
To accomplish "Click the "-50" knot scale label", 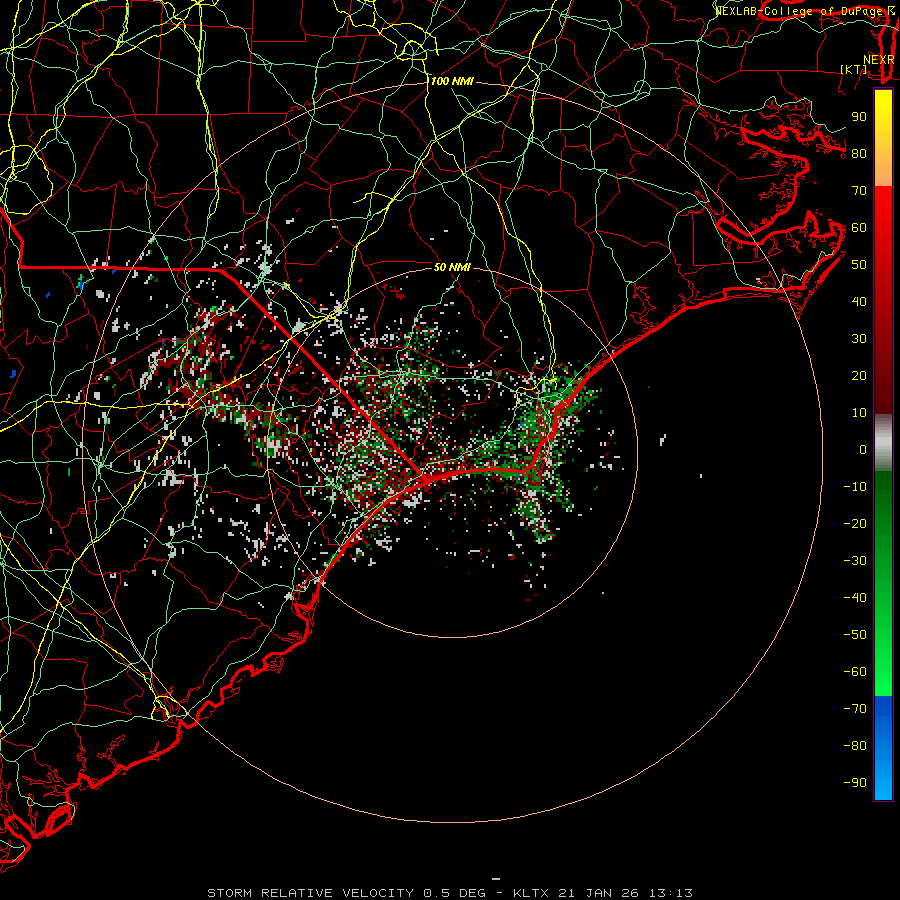I will [855, 635].
